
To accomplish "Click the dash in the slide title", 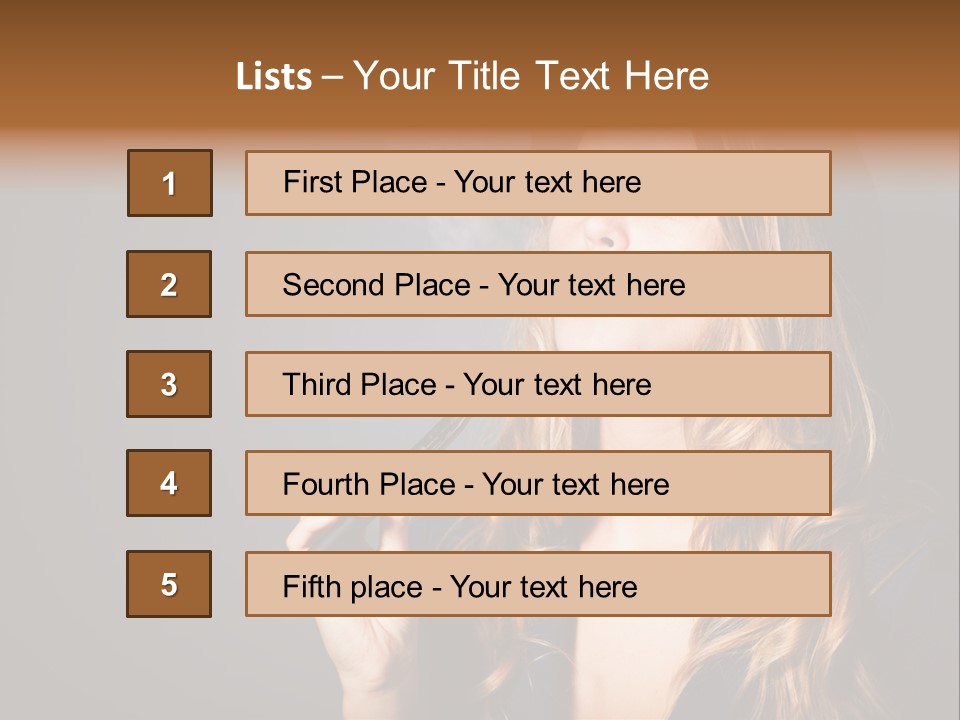I will point(333,77).
